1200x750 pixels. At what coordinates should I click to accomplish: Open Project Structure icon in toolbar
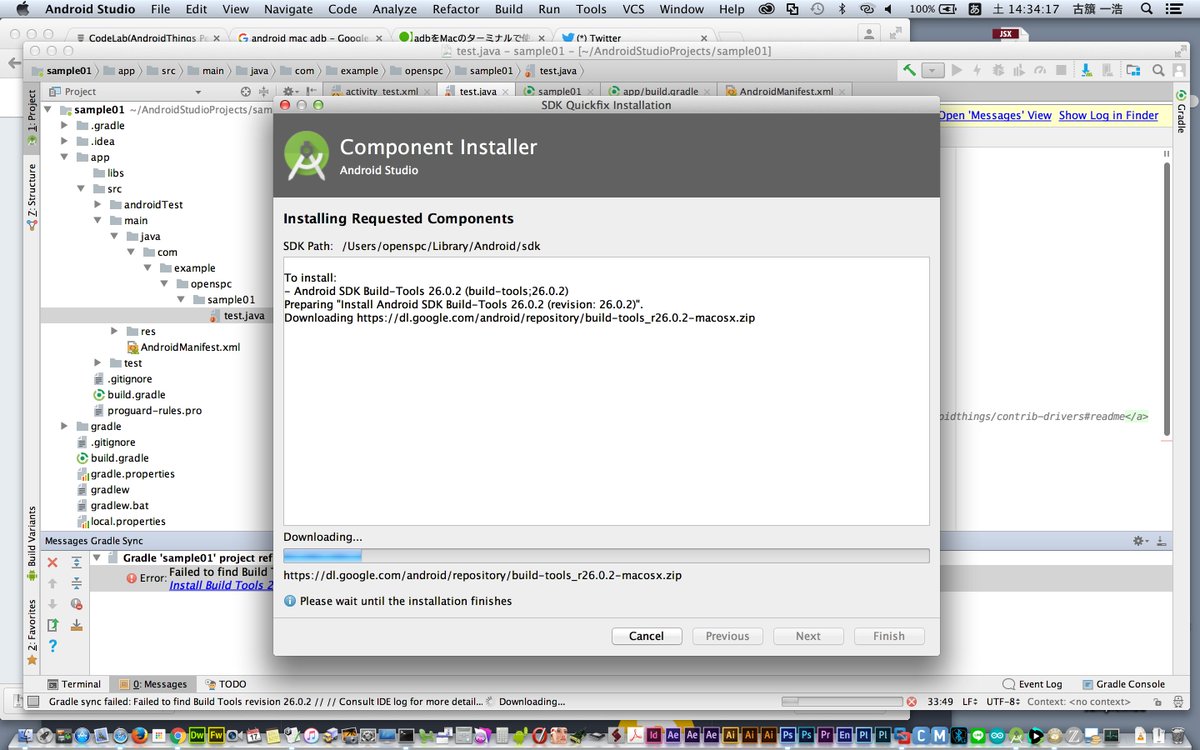pyautogui.click(x=1133, y=70)
